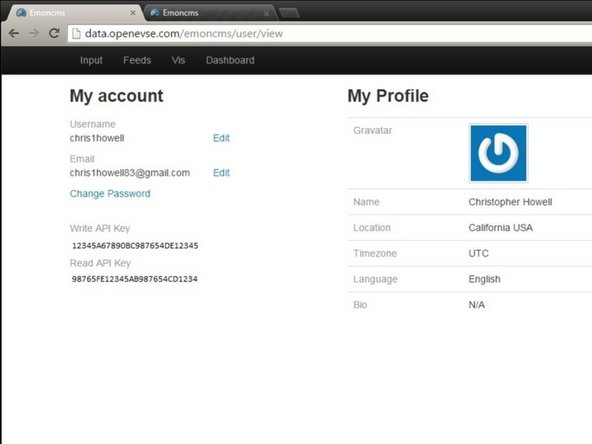Viewport: 592px width, 444px height.
Task: Open the Vis menu
Action: click(x=178, y=60)
